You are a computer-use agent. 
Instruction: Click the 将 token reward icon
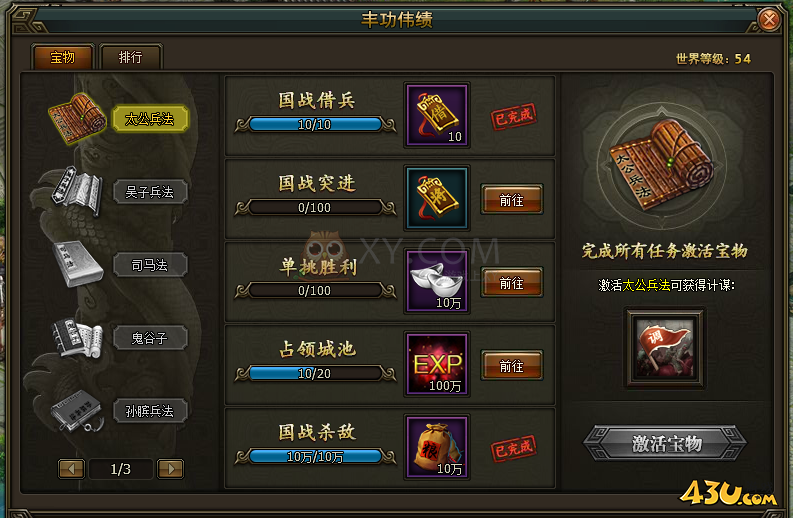[437, 198]
